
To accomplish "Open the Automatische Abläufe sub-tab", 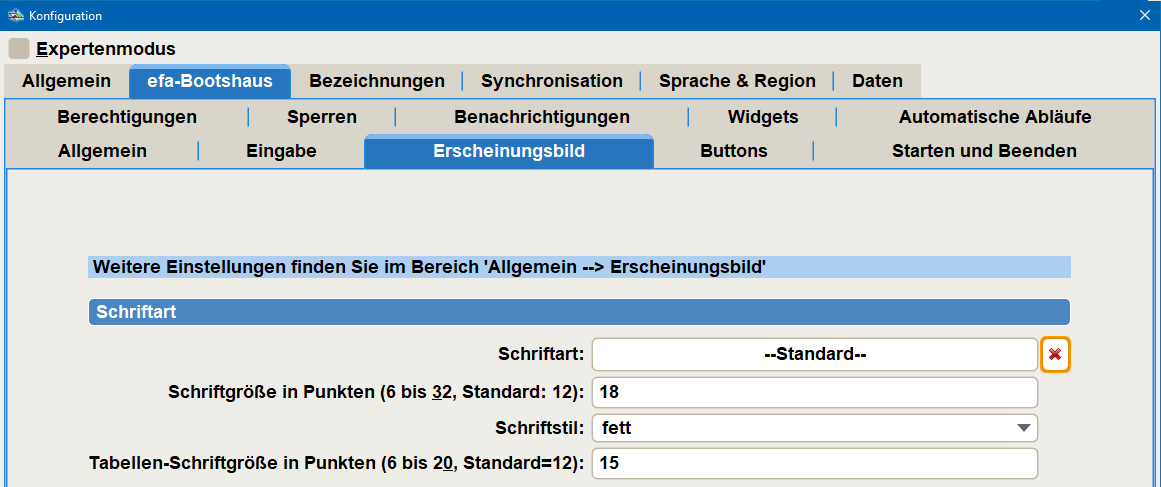I will tap(995, 117).
